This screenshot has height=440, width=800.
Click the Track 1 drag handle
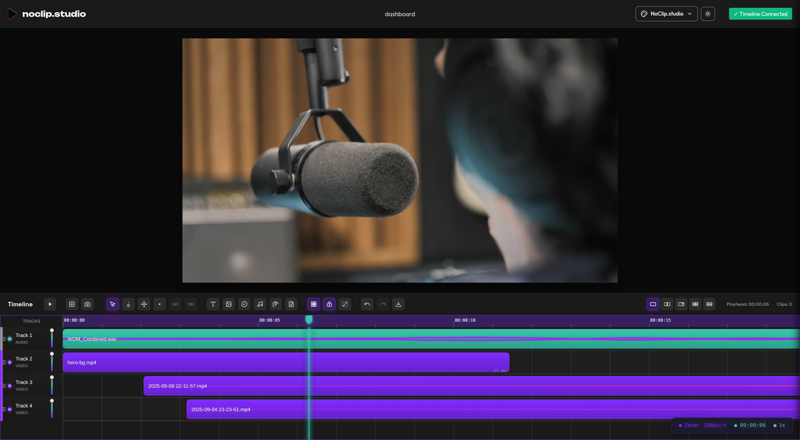tap(4, 339)
